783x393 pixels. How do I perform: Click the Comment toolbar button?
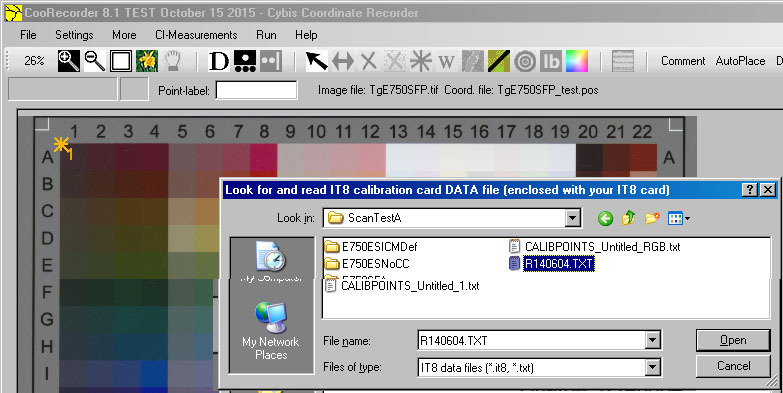[683, 61]
